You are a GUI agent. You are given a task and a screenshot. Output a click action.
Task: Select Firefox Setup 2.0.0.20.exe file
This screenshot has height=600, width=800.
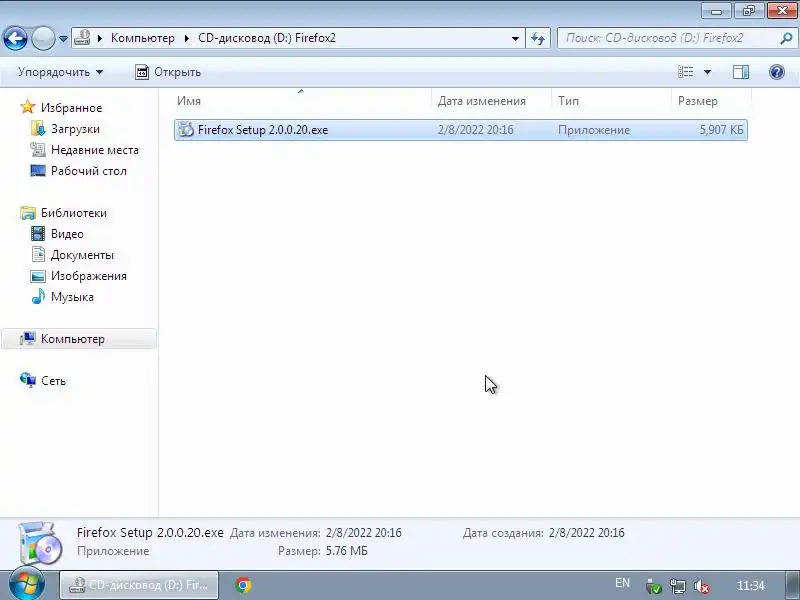pos(461,130)
